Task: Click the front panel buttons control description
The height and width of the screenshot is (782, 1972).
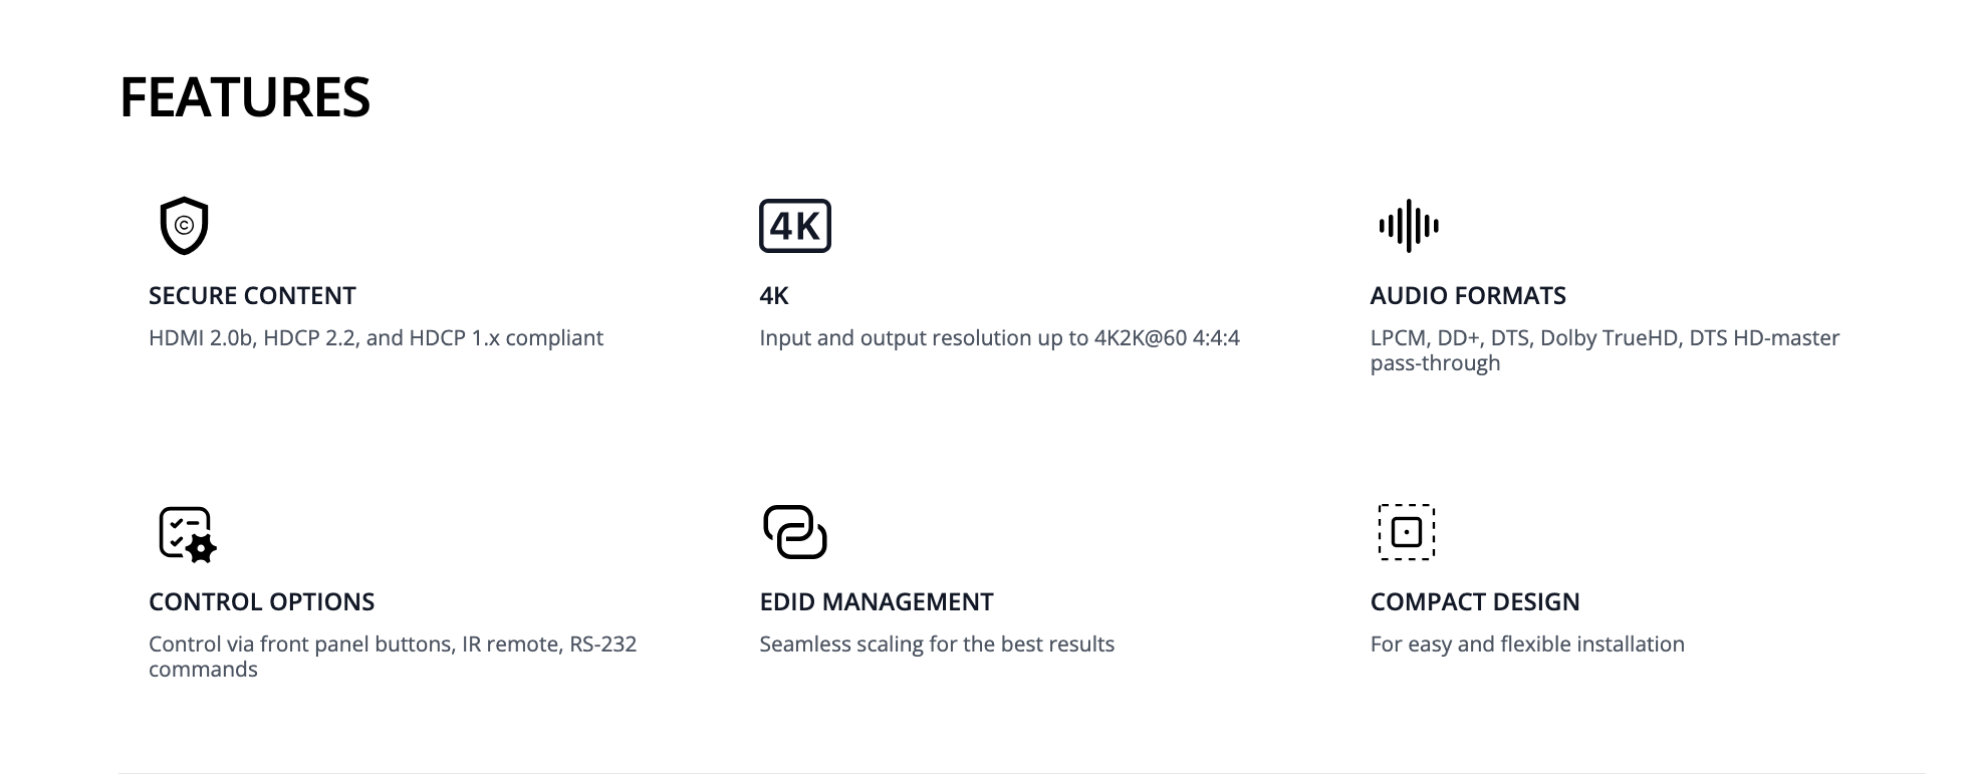Action: [x=392, y=656]
